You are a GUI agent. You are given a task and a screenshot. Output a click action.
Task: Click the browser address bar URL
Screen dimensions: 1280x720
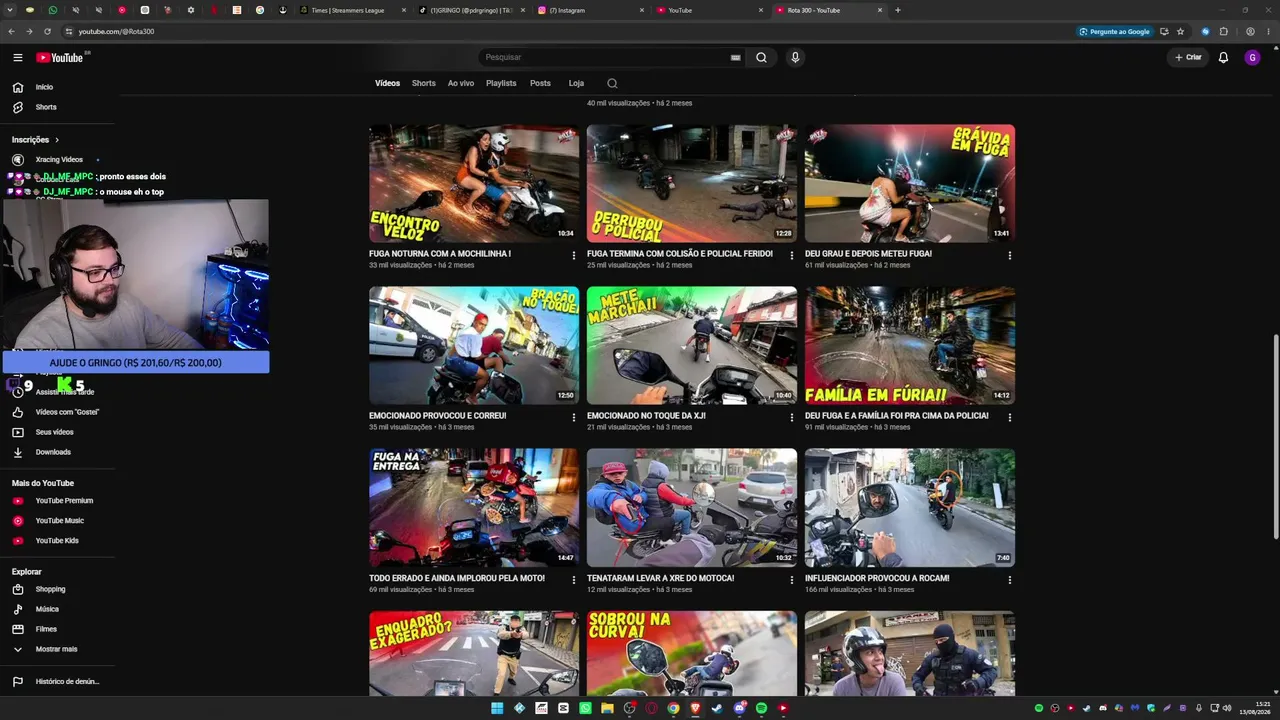pos(117,31)
